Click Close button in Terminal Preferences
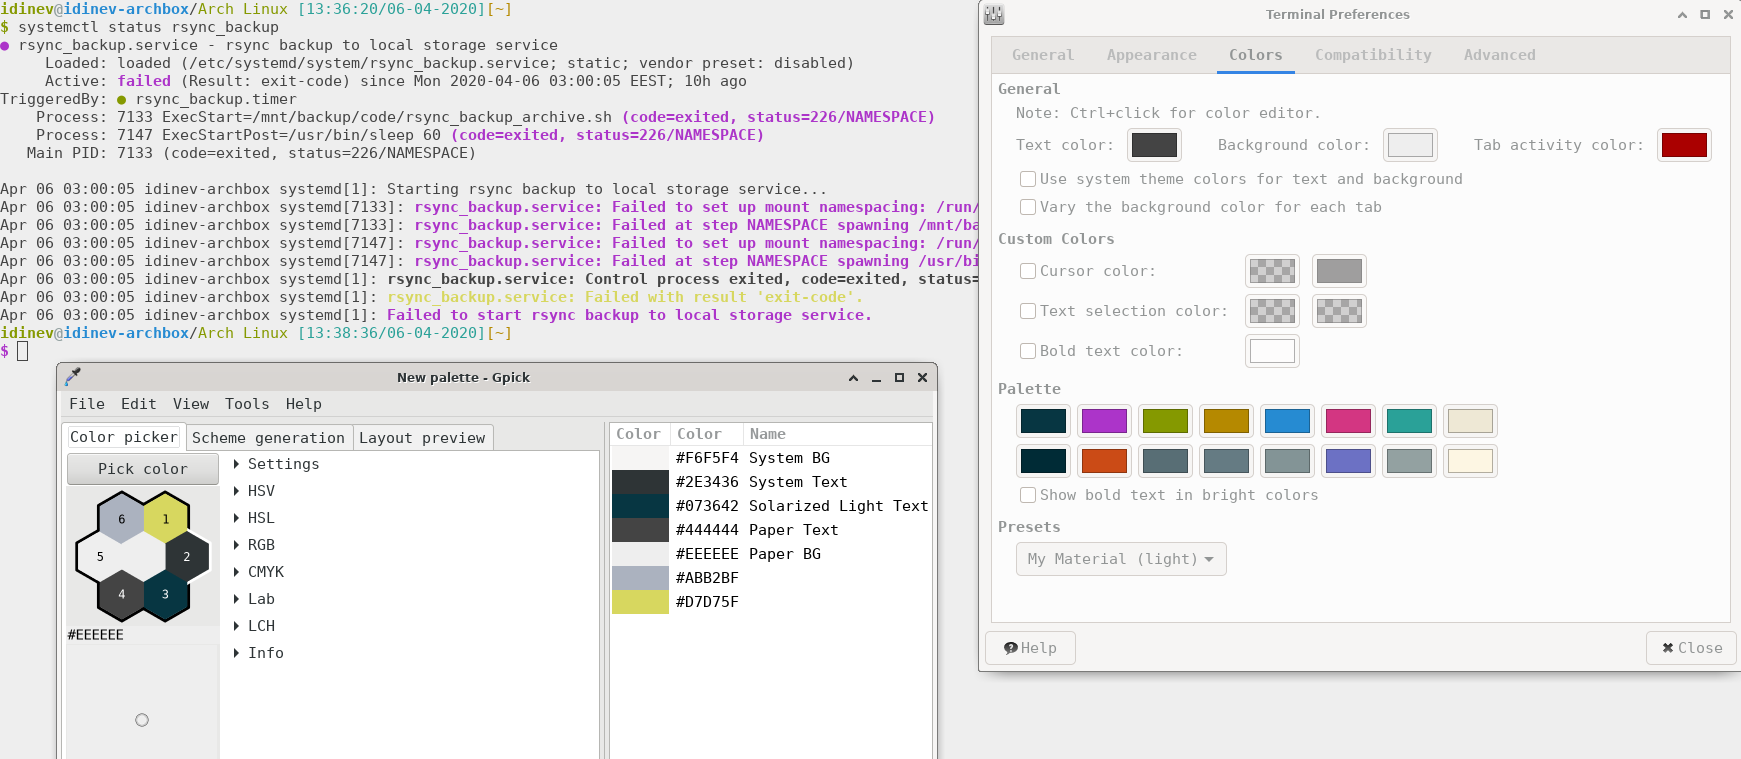1741x759 pixels. click(1692, 648)
